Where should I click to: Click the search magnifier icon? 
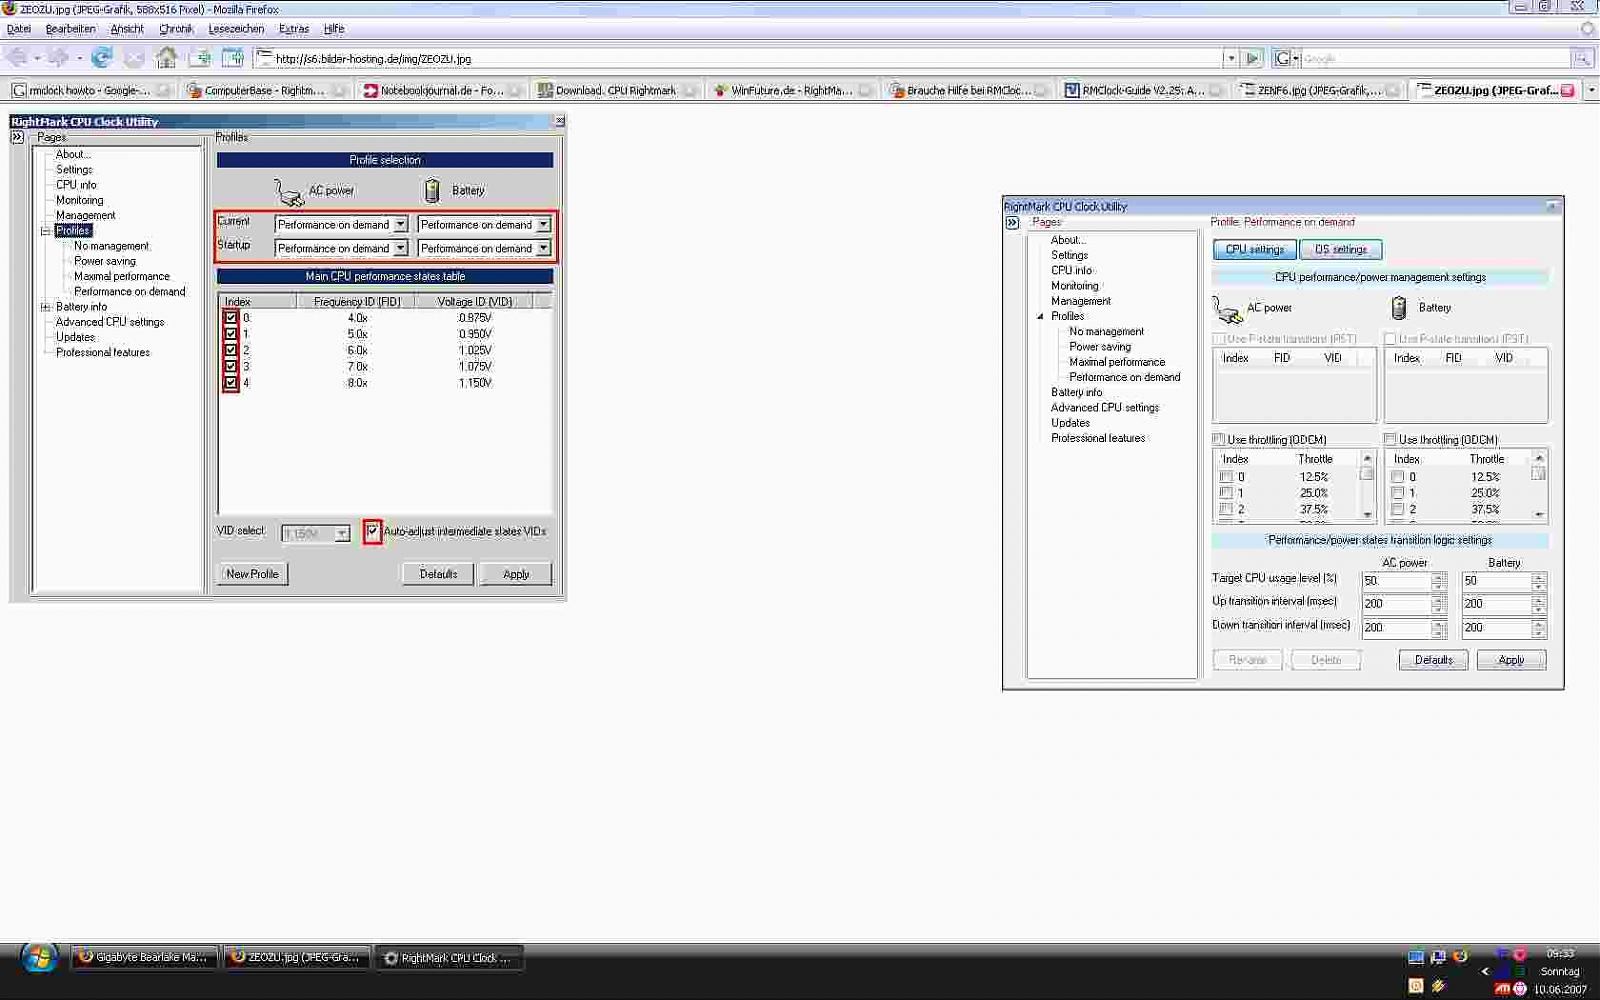click(x=1582, y=58)
